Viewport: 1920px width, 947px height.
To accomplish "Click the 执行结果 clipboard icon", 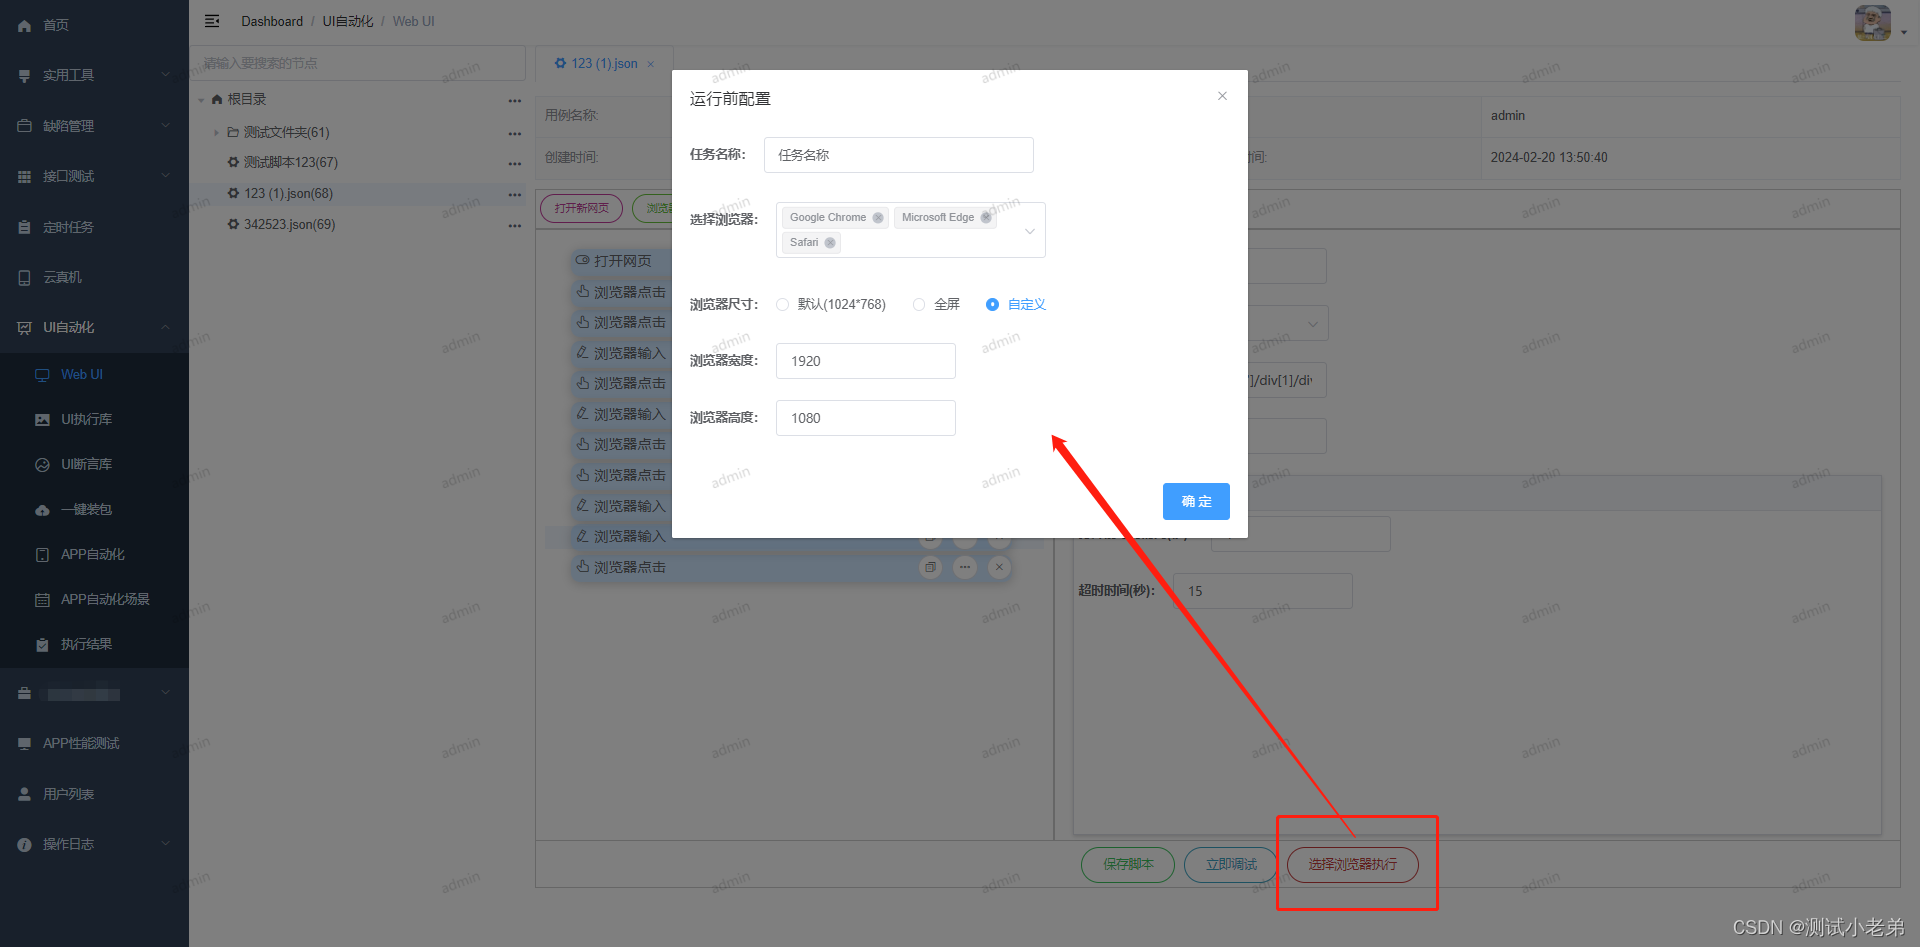I will tap(42, 645).
